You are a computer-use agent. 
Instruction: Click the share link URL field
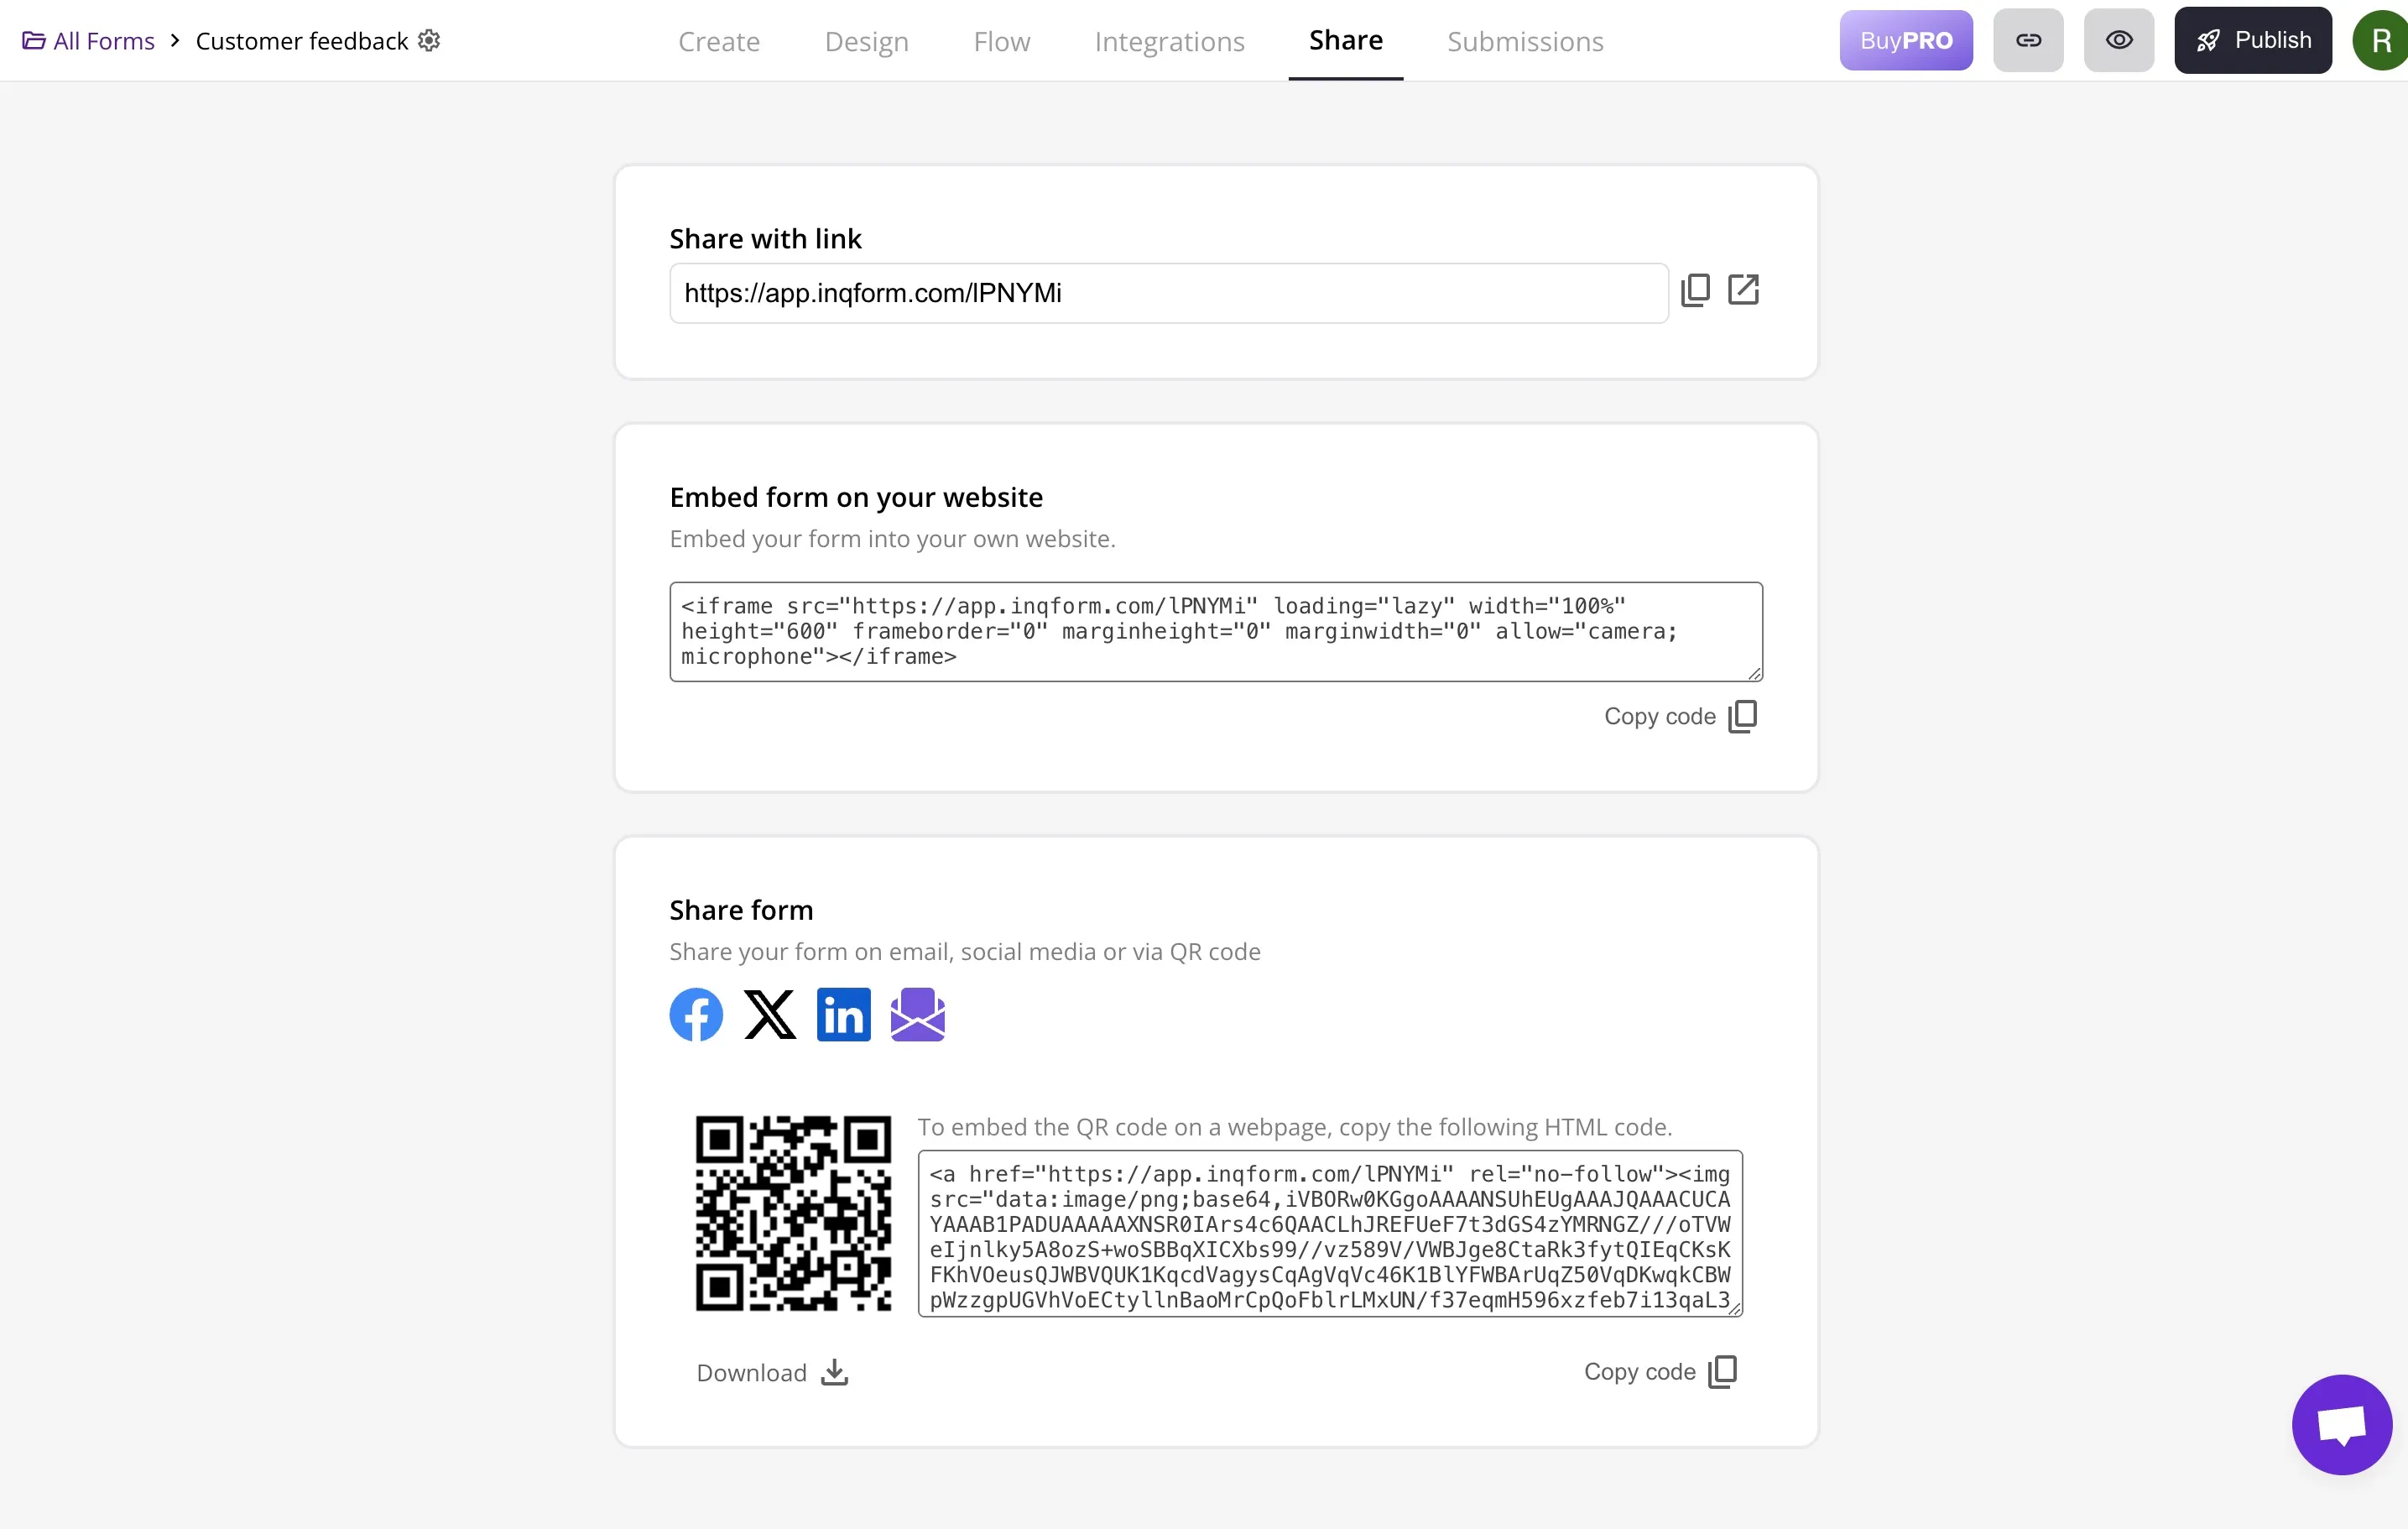pos(1168,293)
